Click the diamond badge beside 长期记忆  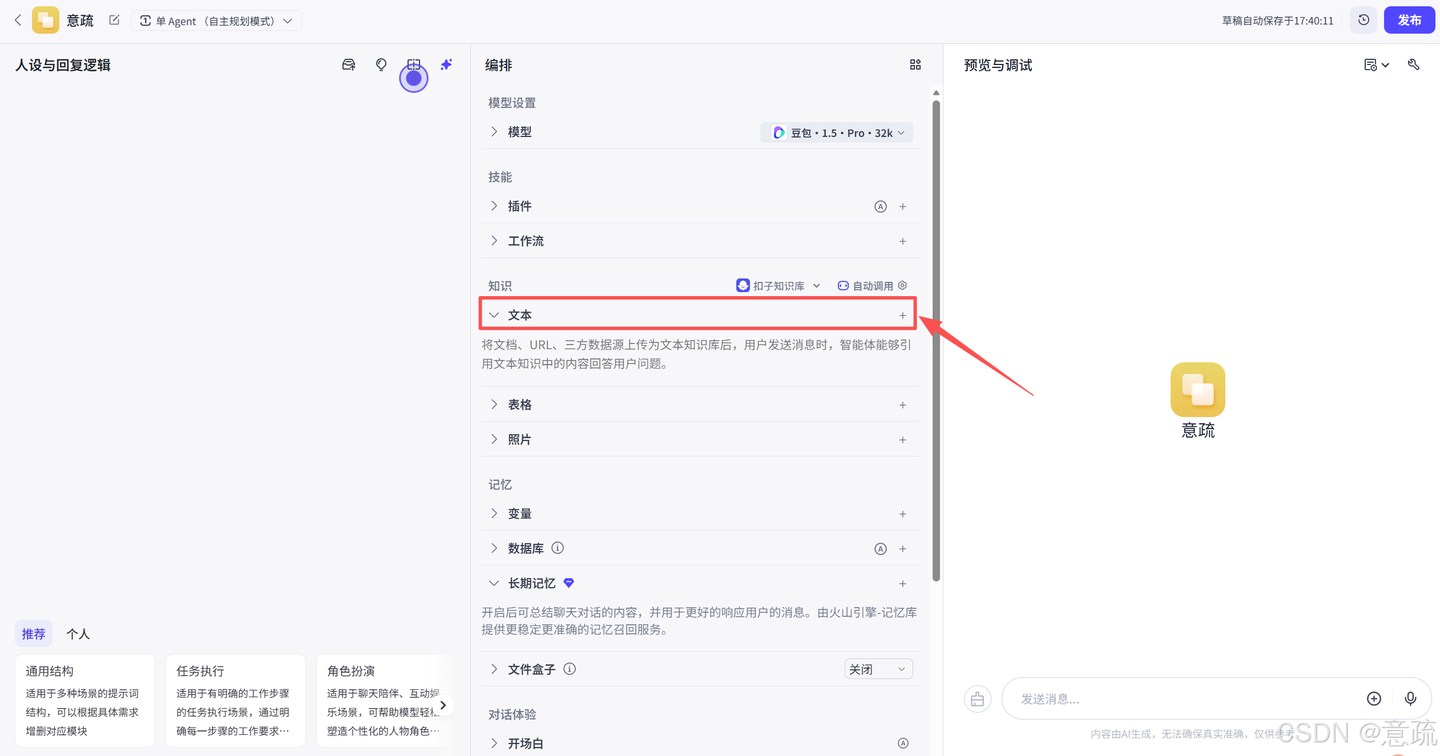tap(569, 583)
